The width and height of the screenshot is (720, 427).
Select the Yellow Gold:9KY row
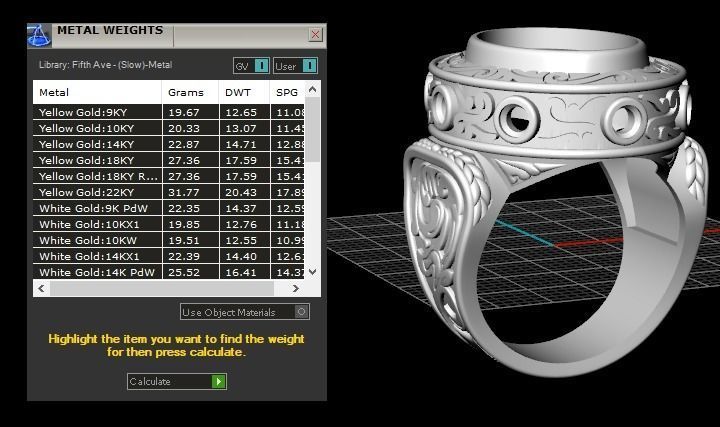tap(169, 112)
